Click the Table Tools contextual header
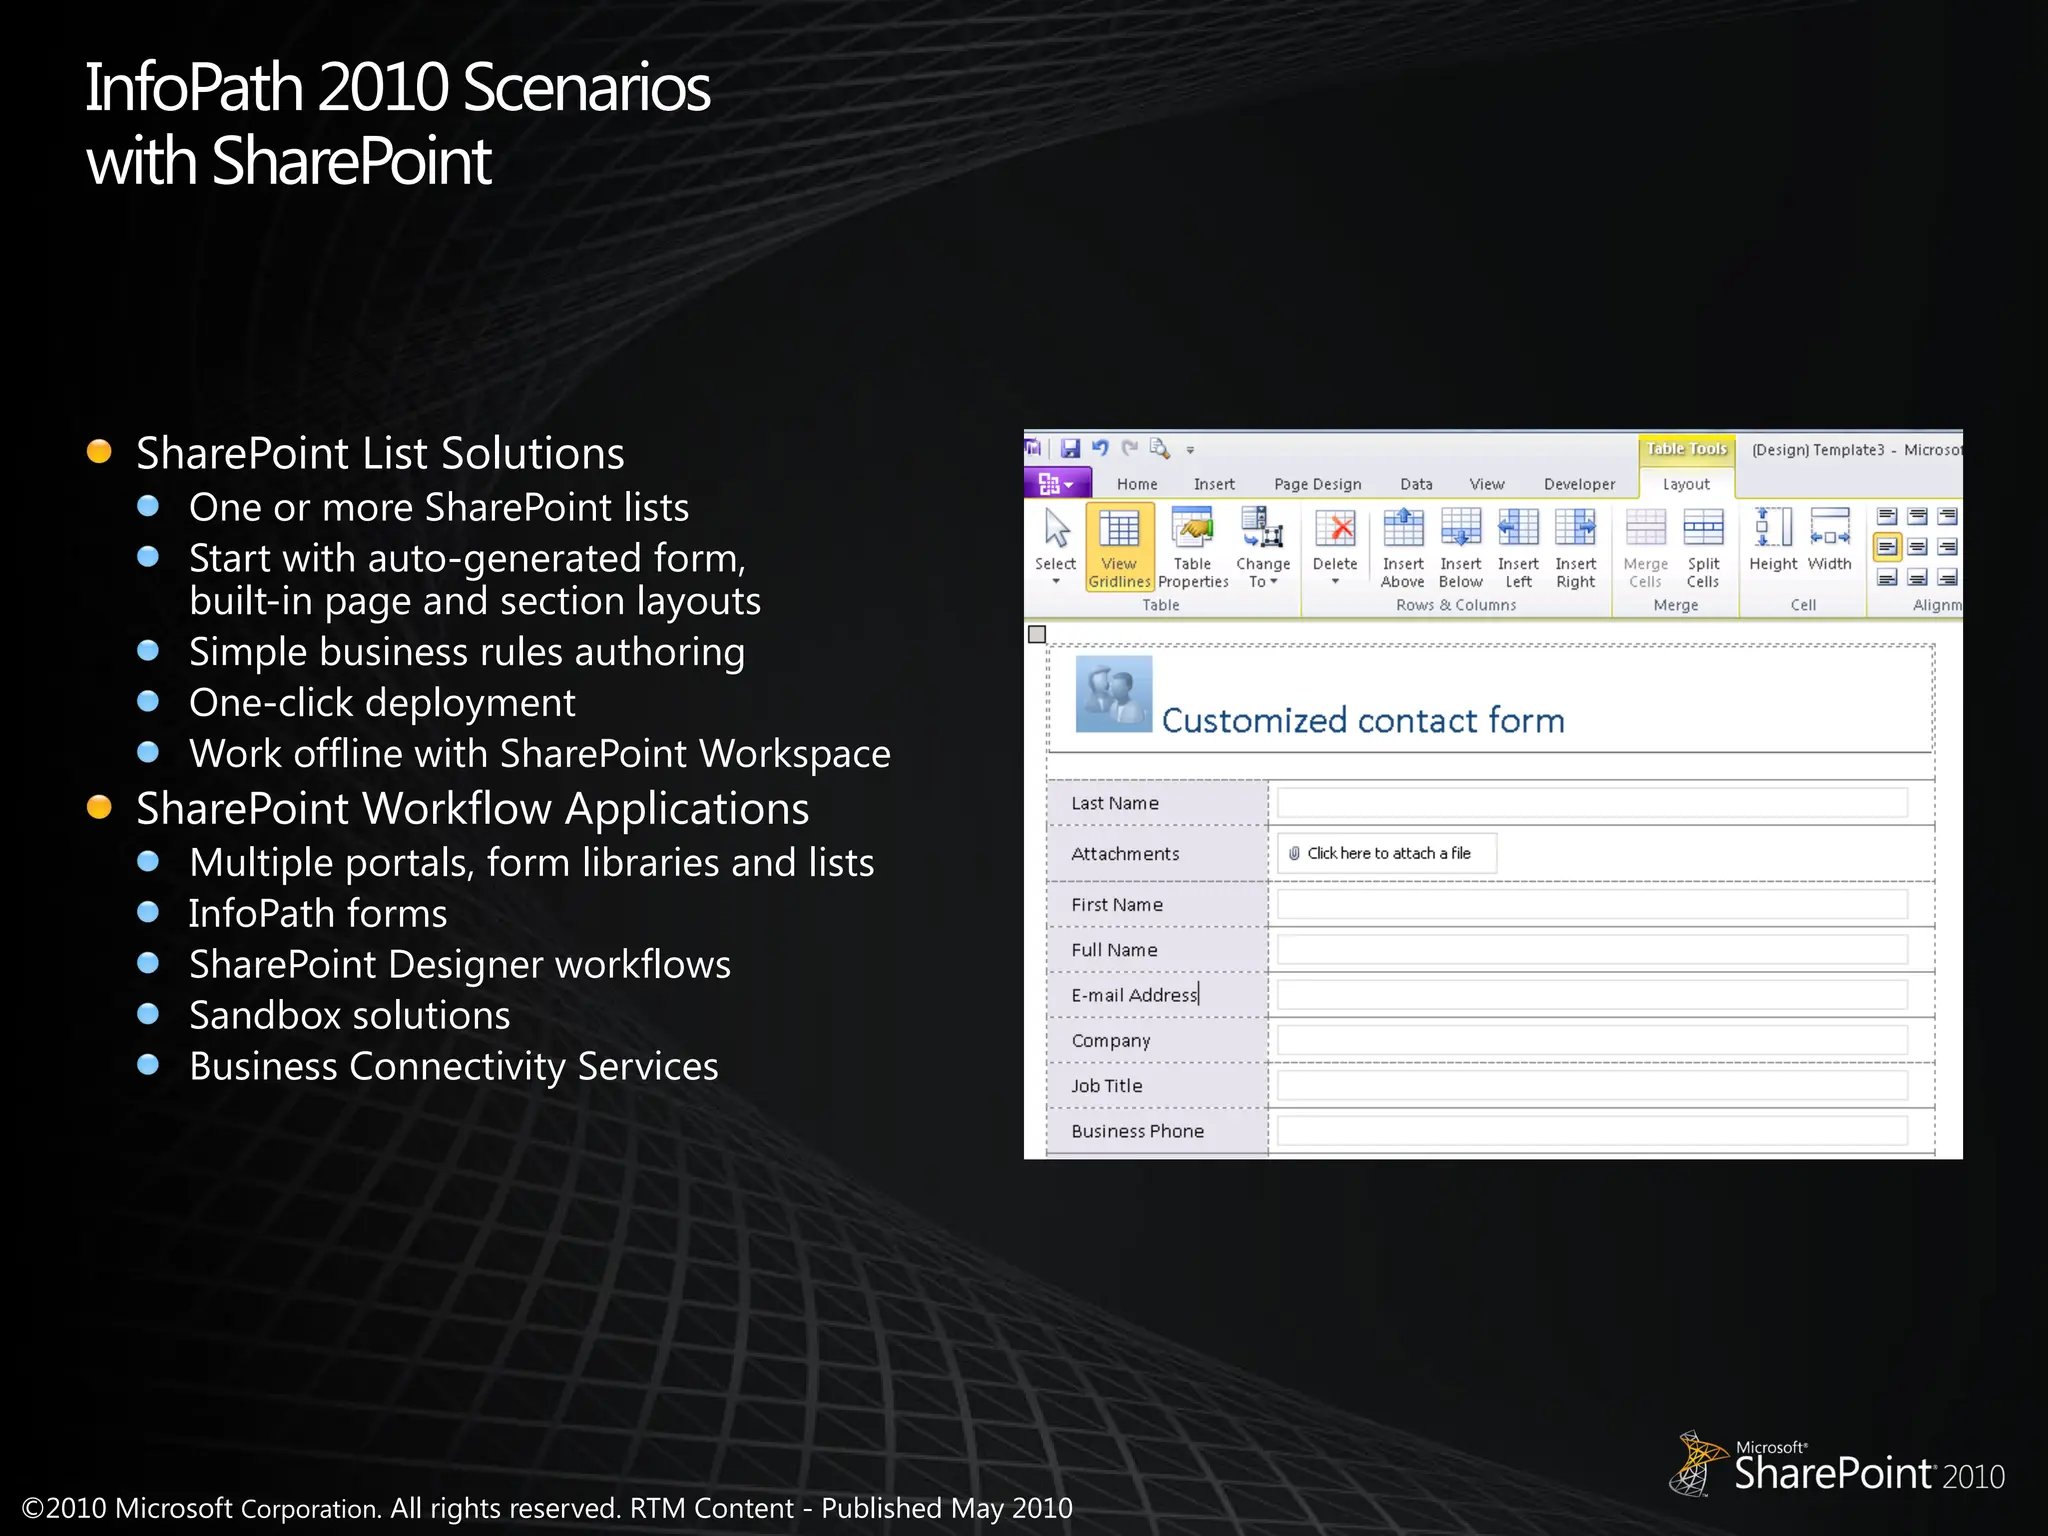The height and width of the screenshot is (1536, 2048). (x=1686, y=449)
